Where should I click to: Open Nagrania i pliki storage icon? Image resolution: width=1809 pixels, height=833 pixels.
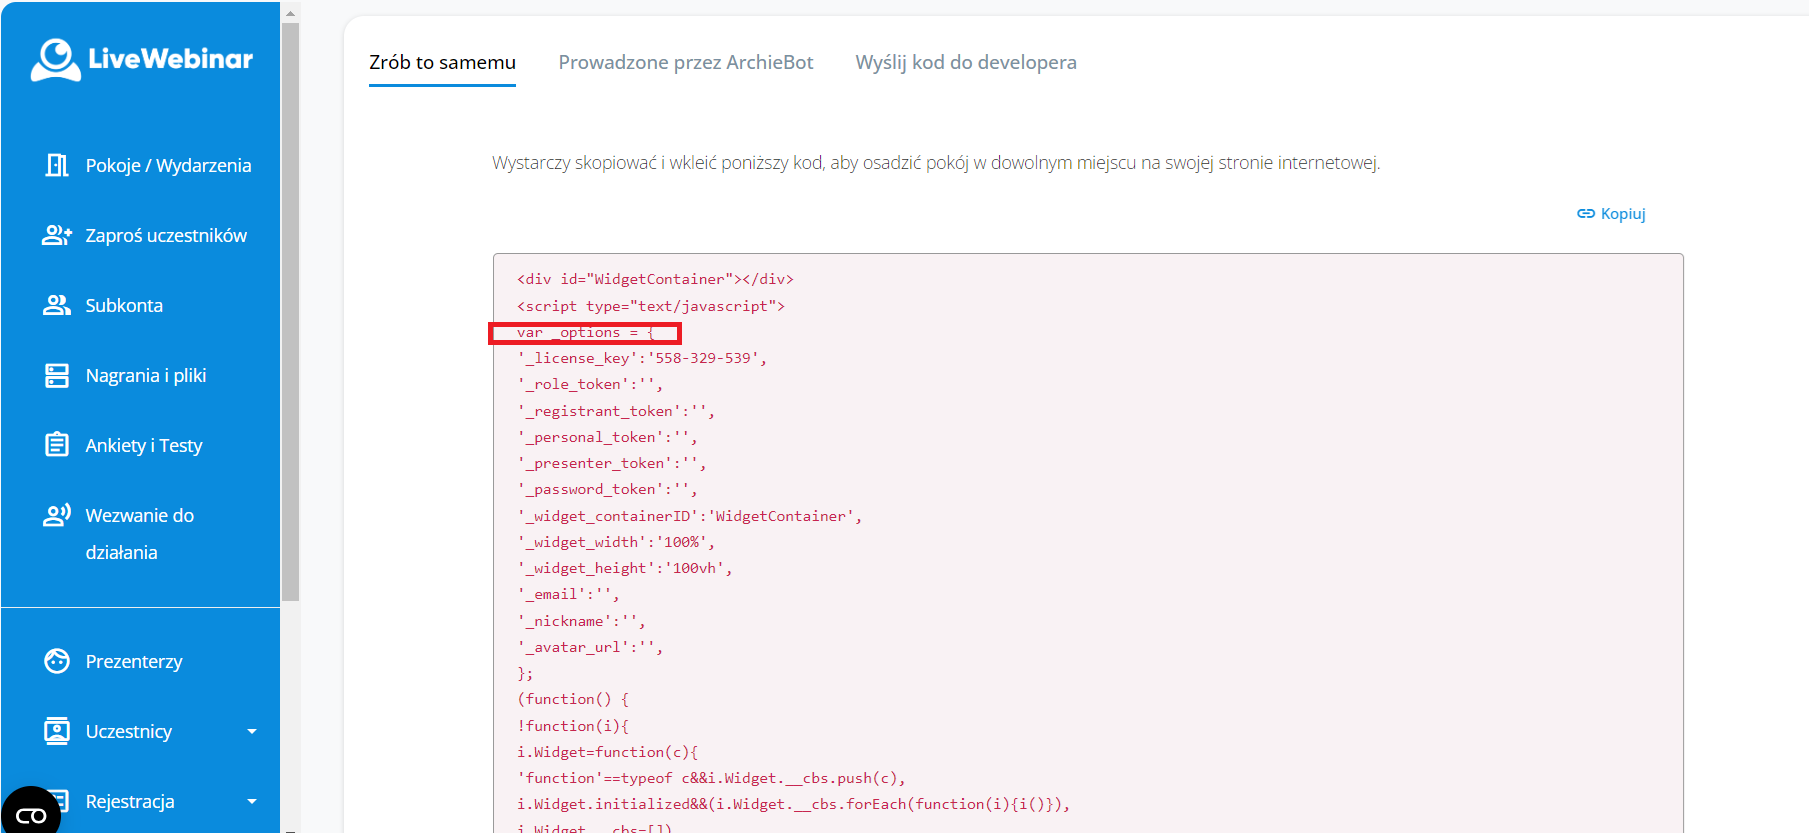click(x=57, y=375)
